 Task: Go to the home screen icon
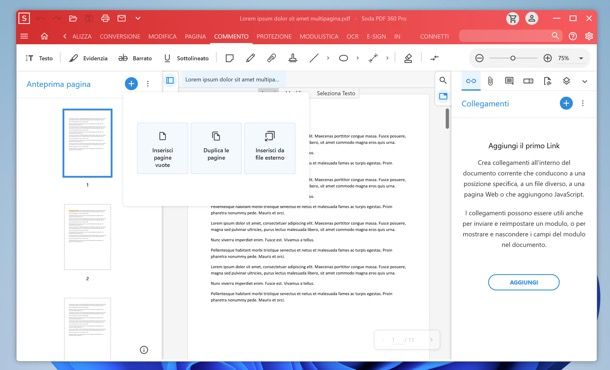pos(44,36)
